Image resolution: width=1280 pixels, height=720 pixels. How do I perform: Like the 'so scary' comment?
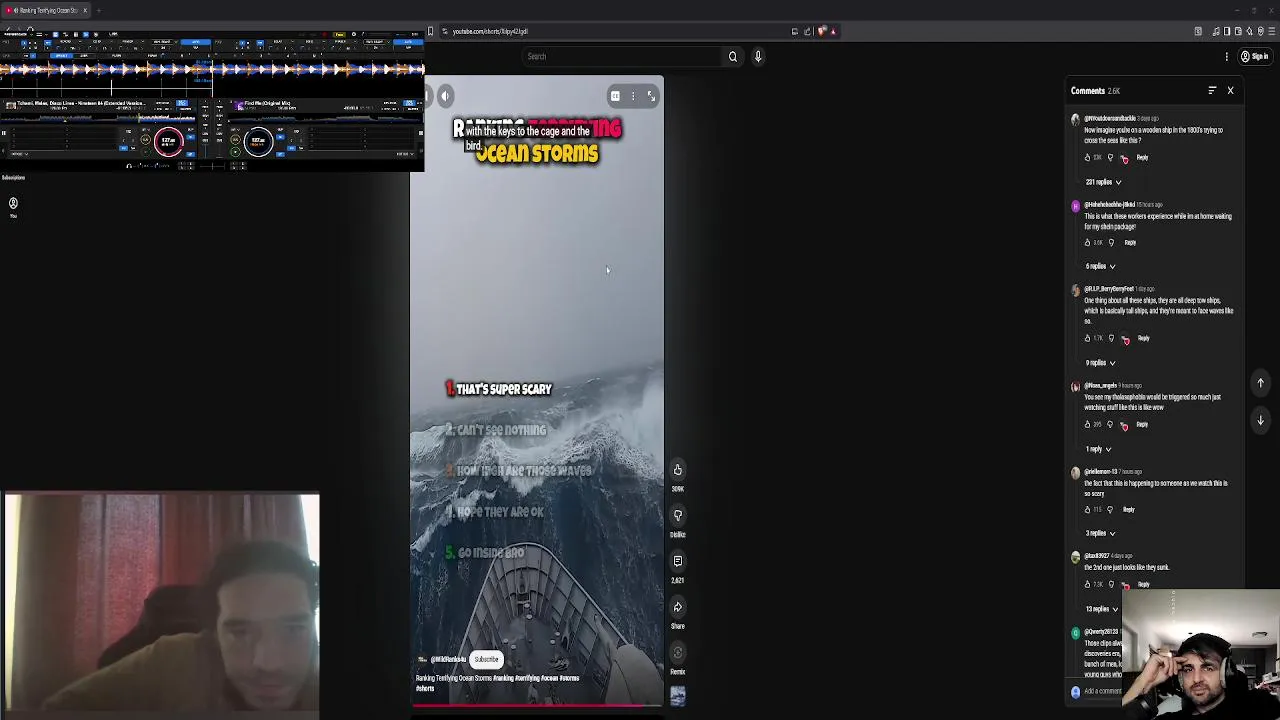pos(1088,510)
